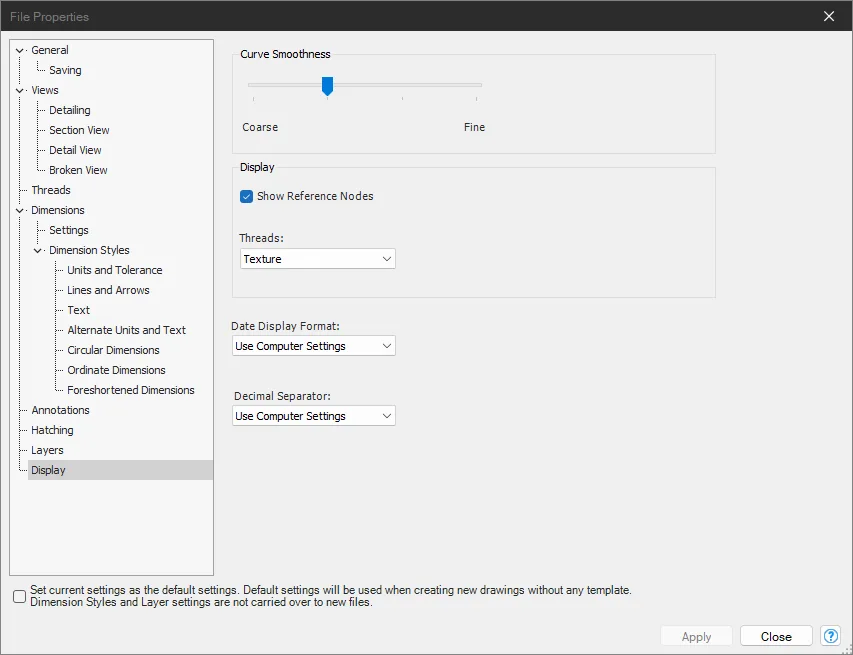Screen dimensions: 853x655
Task: Click the Apply button
Action: (x=696, y=637)
